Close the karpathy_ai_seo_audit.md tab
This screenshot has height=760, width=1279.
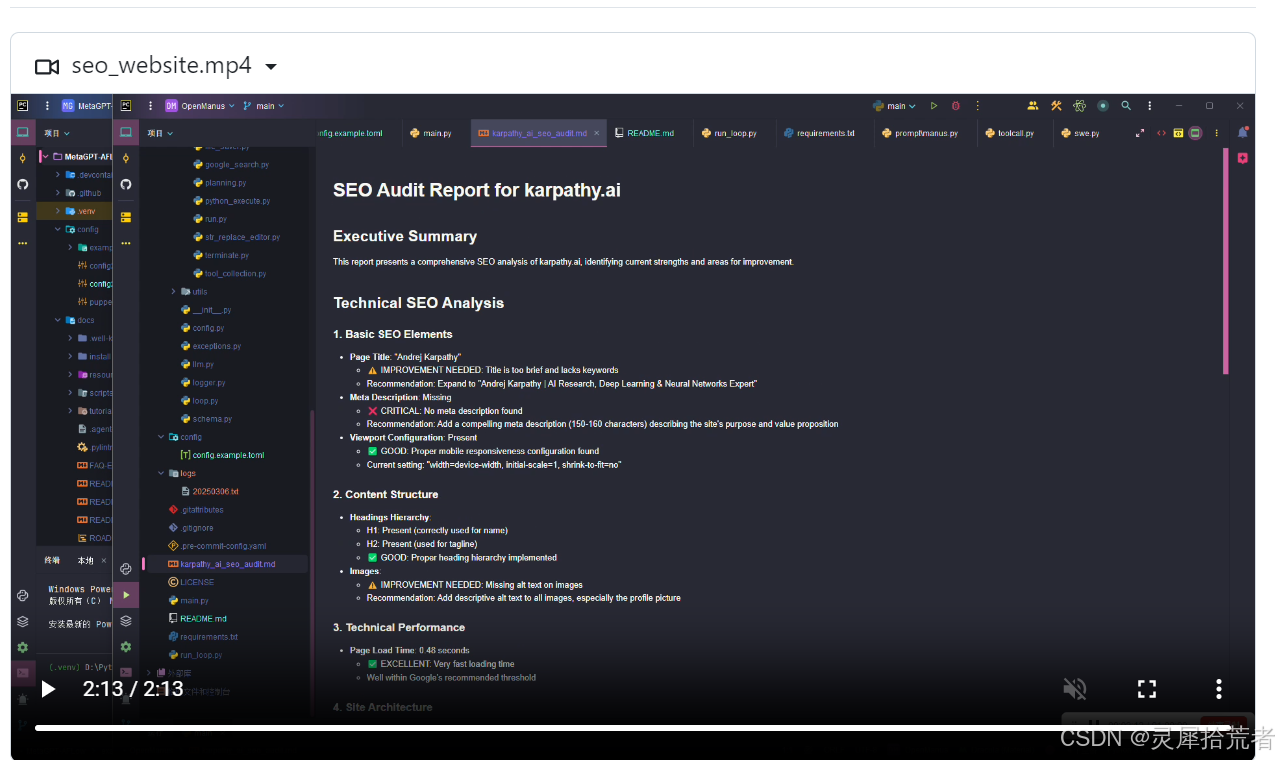coord(597,133)
